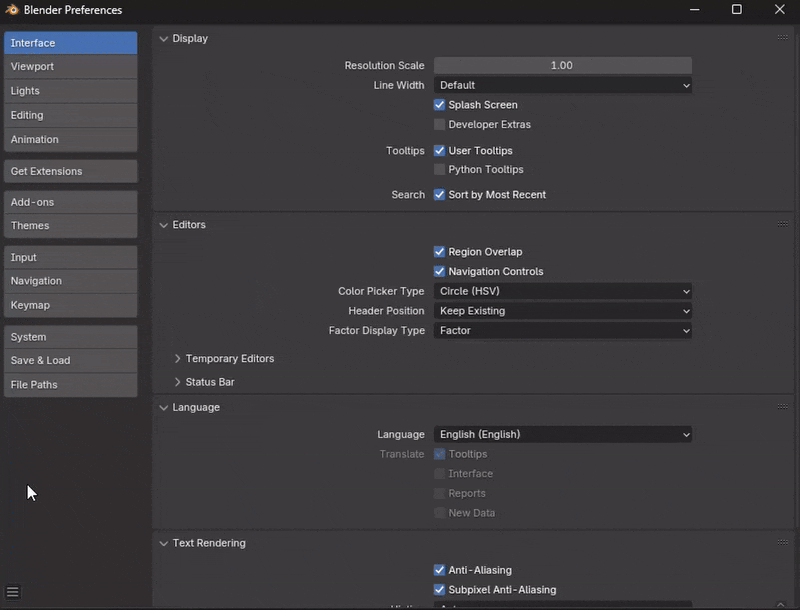
Task: Open the Navigation preferences tab
Action: pyautogui.click(x=70, y=281)
